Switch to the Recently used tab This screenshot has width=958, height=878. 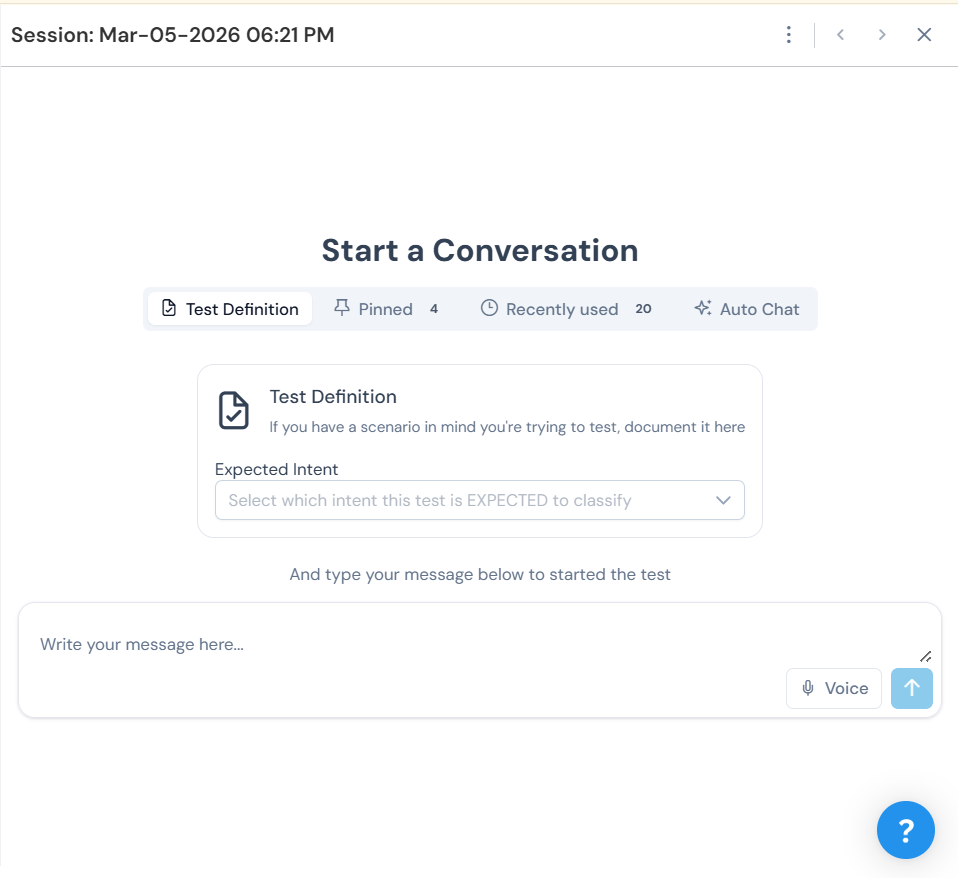point(562,309)
